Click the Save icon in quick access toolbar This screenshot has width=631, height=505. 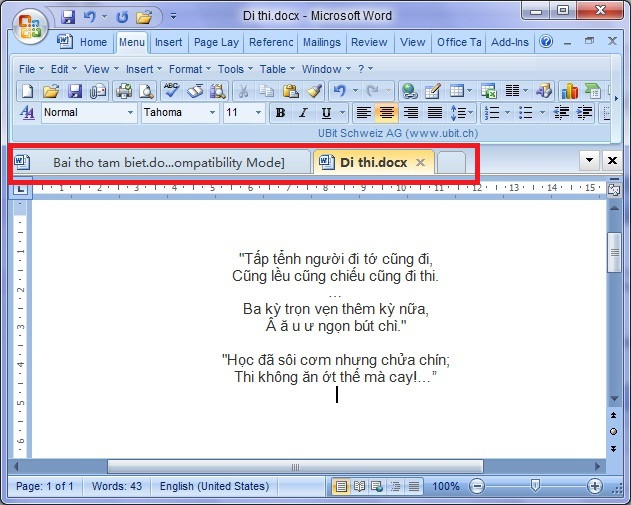[x=68, y=17]
